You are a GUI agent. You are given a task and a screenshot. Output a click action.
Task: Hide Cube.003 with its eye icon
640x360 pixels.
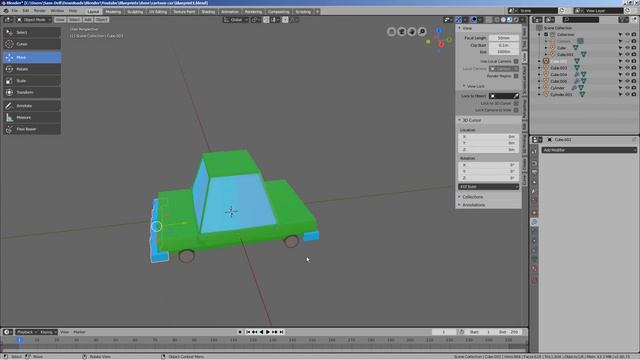pyautogui.click(x=627, y=68)
